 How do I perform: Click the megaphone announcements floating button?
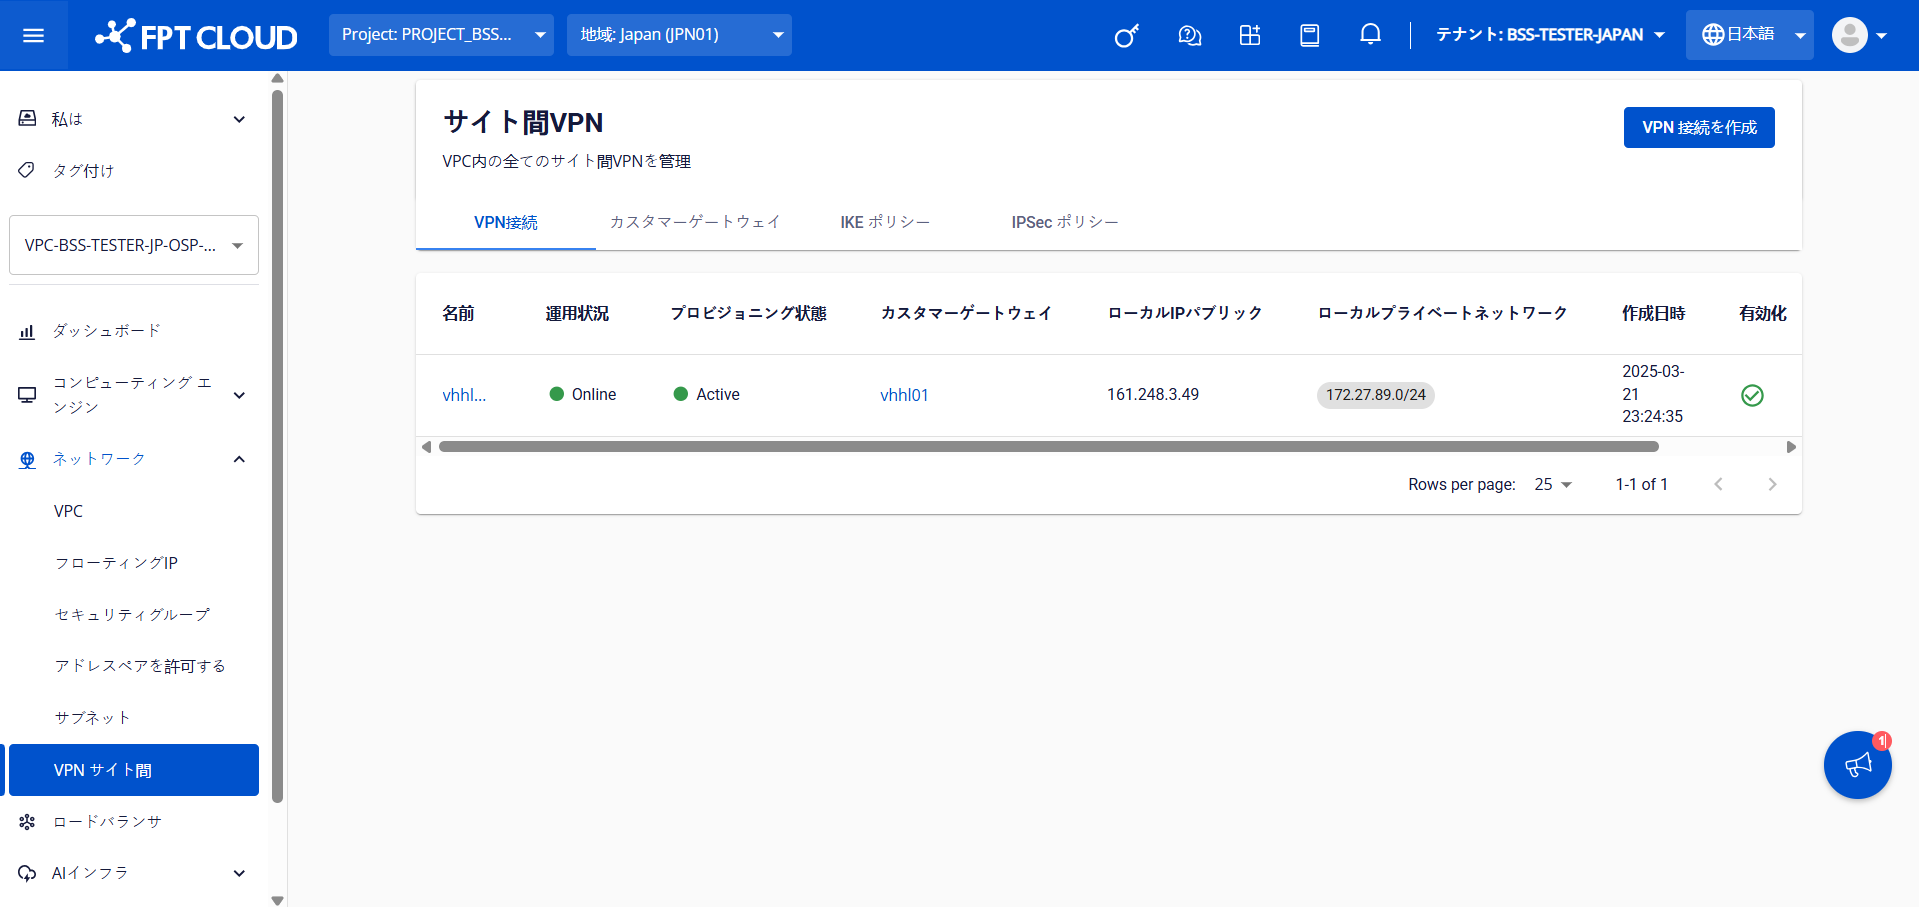pos(1858,765)
